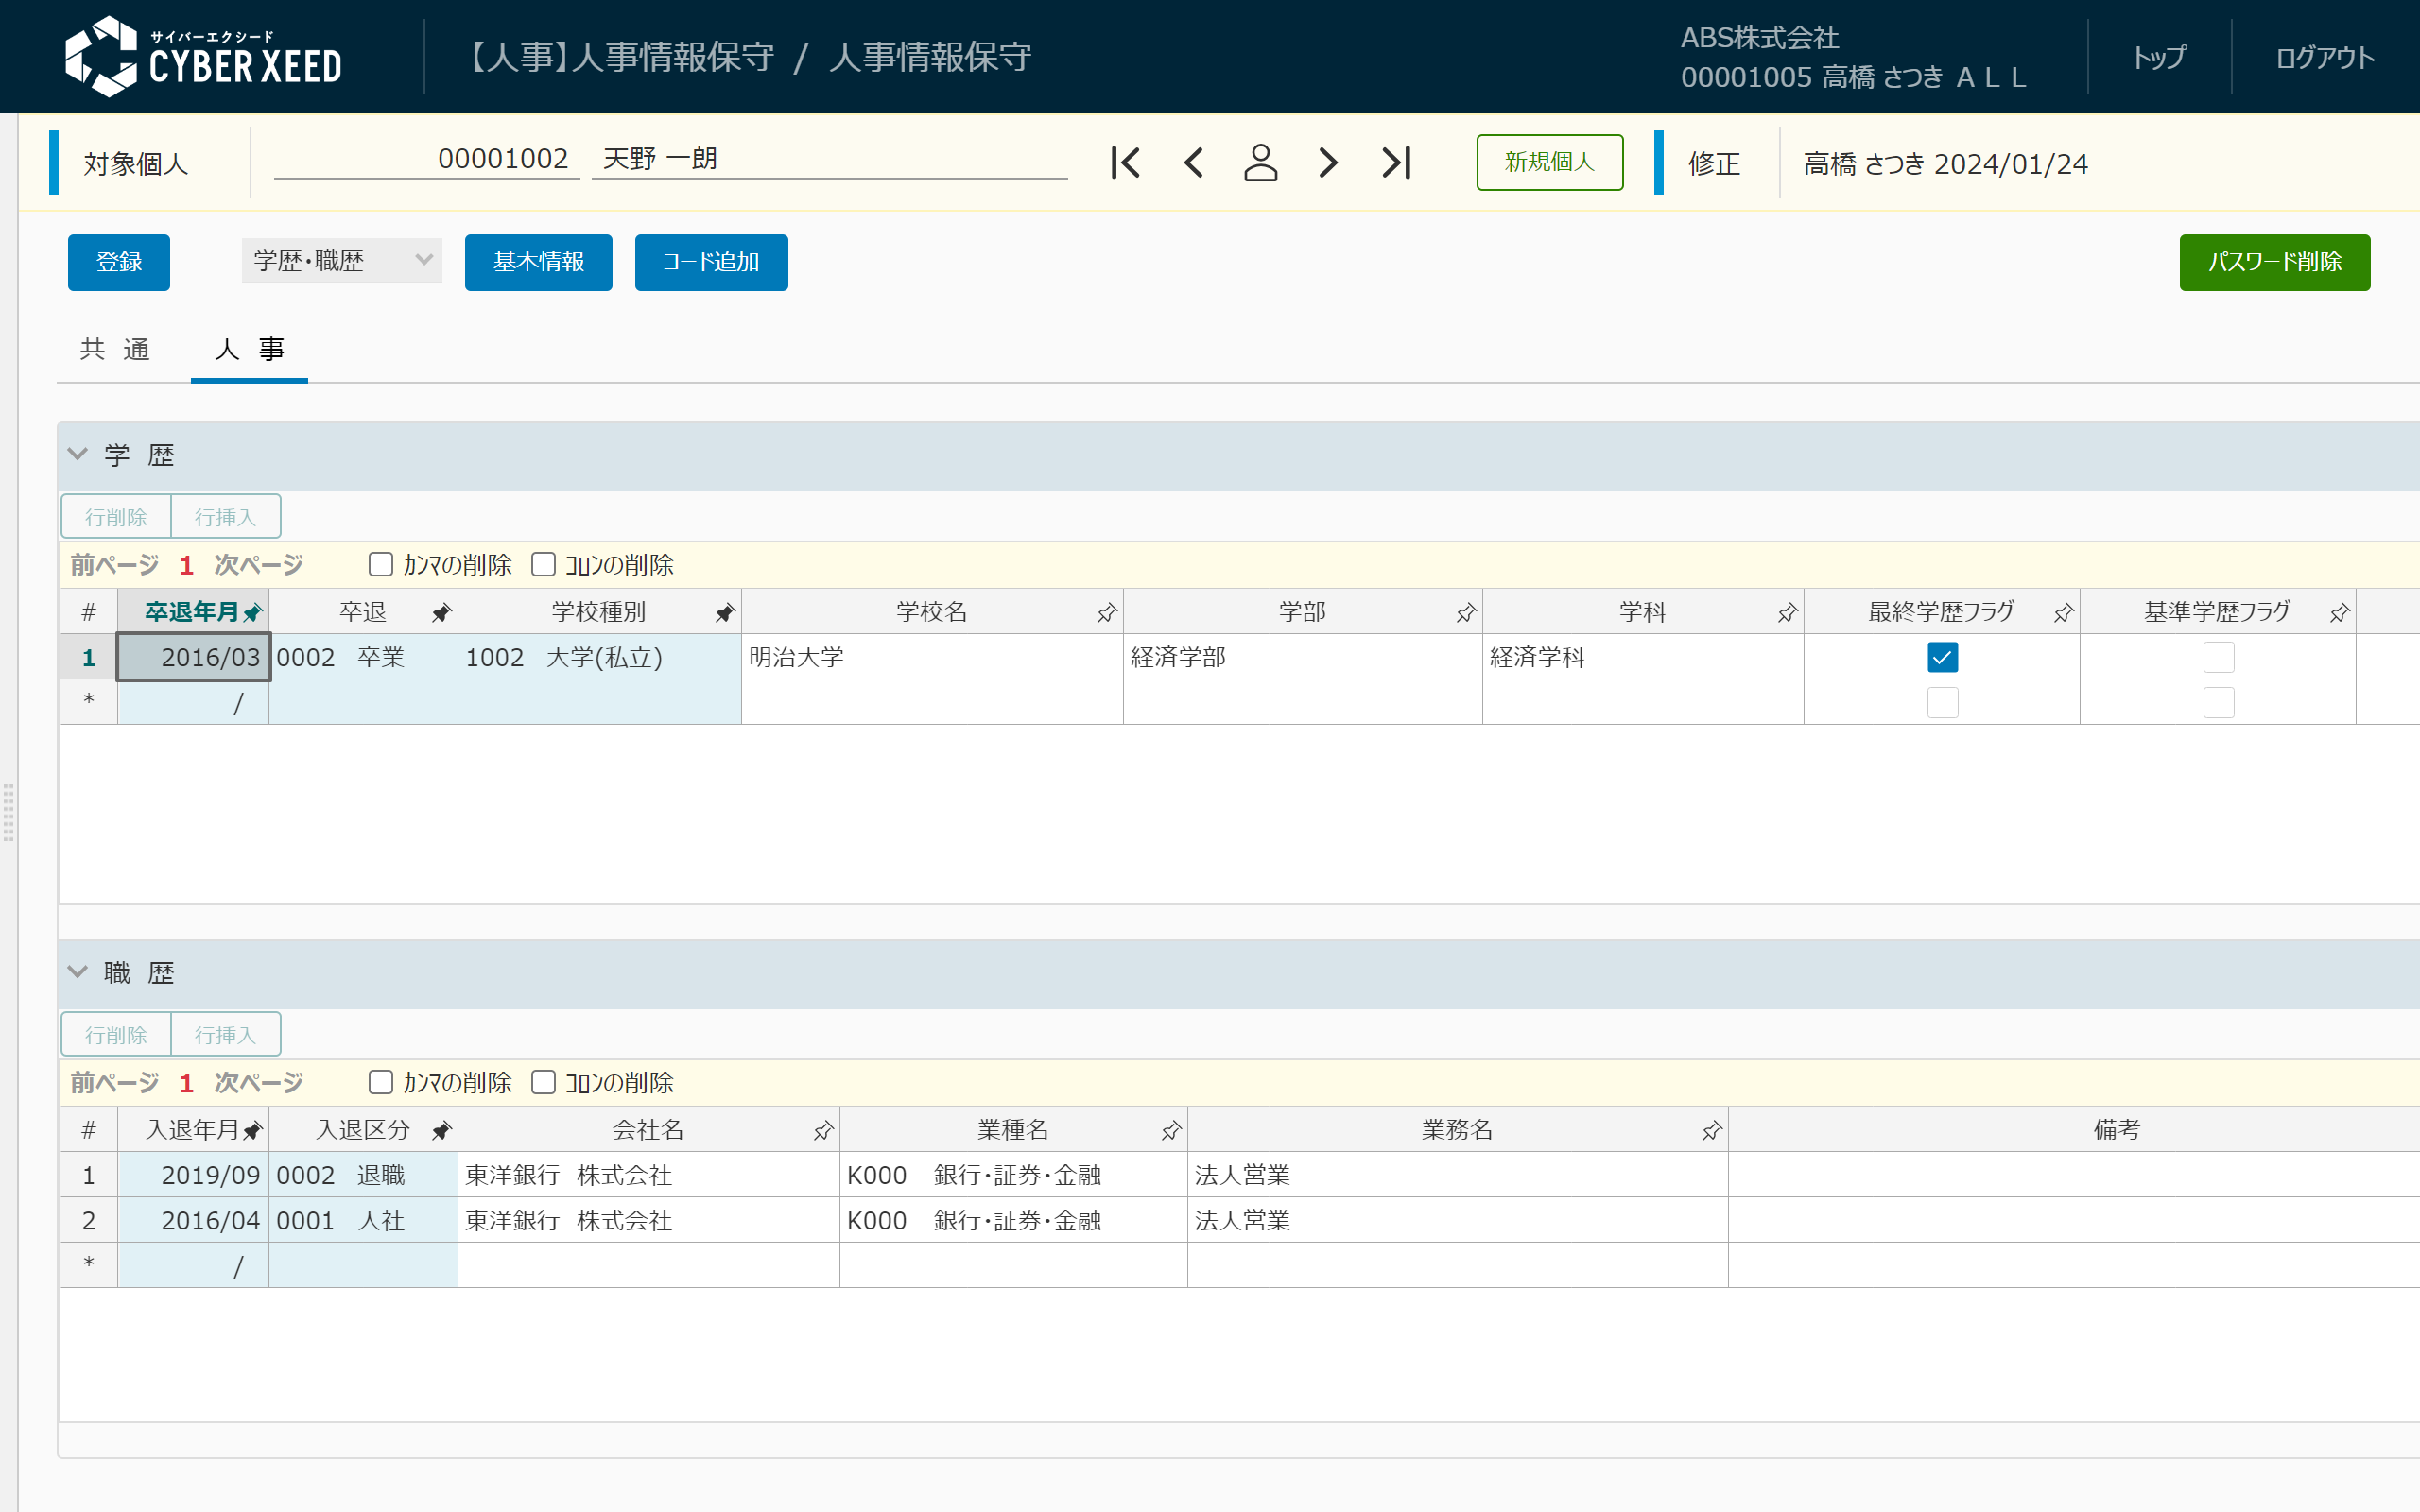This screenshot has height=1512, width=2420.
Task: Switch to the 共通 tab
Action: coord(115,349)
